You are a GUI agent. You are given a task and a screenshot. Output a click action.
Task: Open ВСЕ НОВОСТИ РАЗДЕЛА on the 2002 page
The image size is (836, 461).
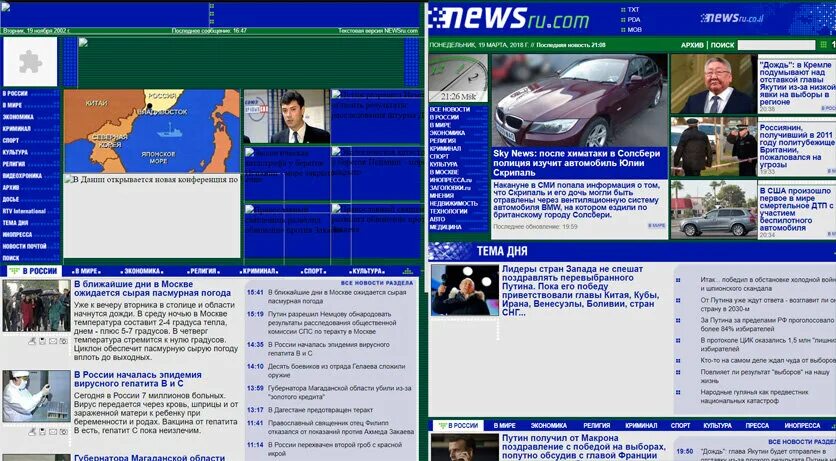coord(377,283)
